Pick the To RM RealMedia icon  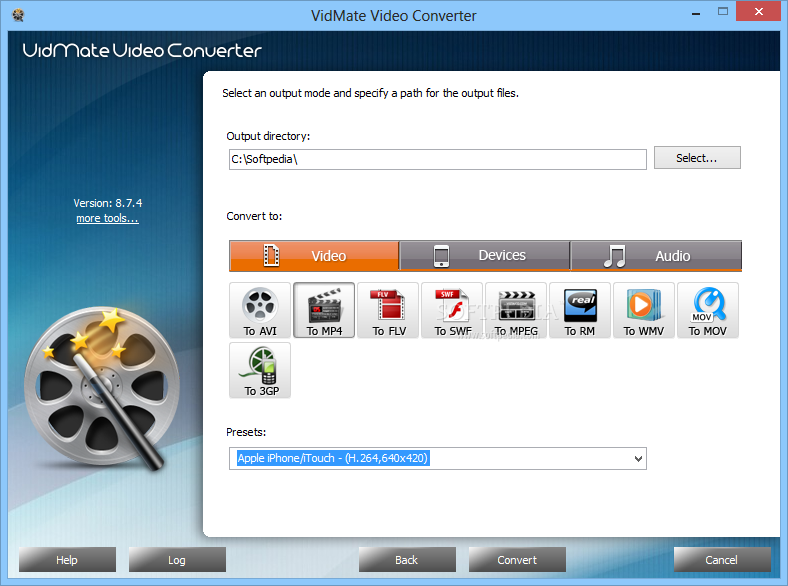[x=580, y=310]
